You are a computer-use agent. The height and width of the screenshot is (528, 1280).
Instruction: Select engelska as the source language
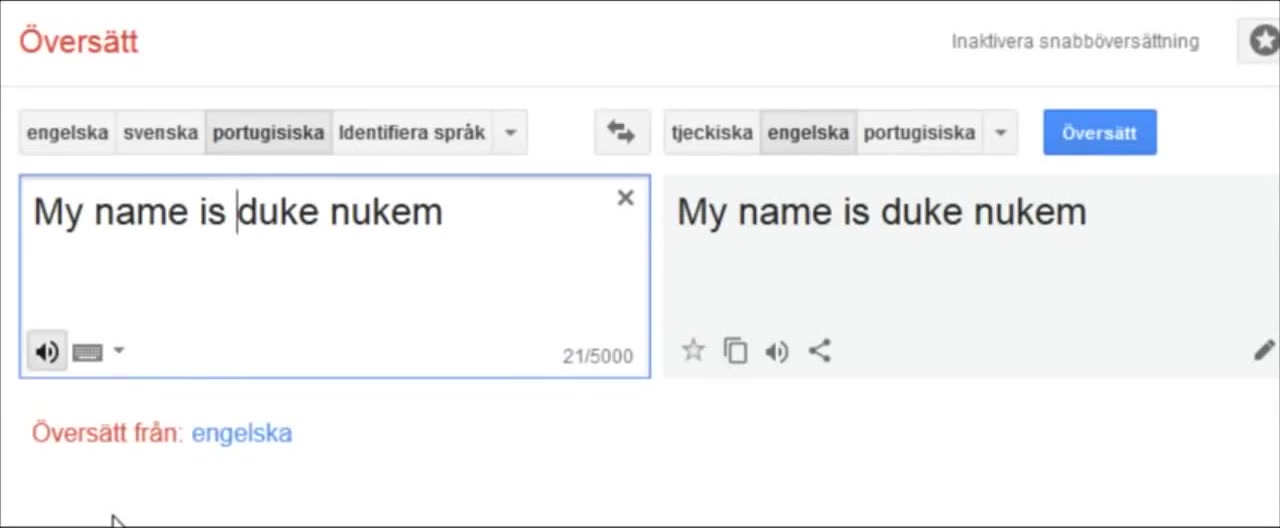(67, 132)
